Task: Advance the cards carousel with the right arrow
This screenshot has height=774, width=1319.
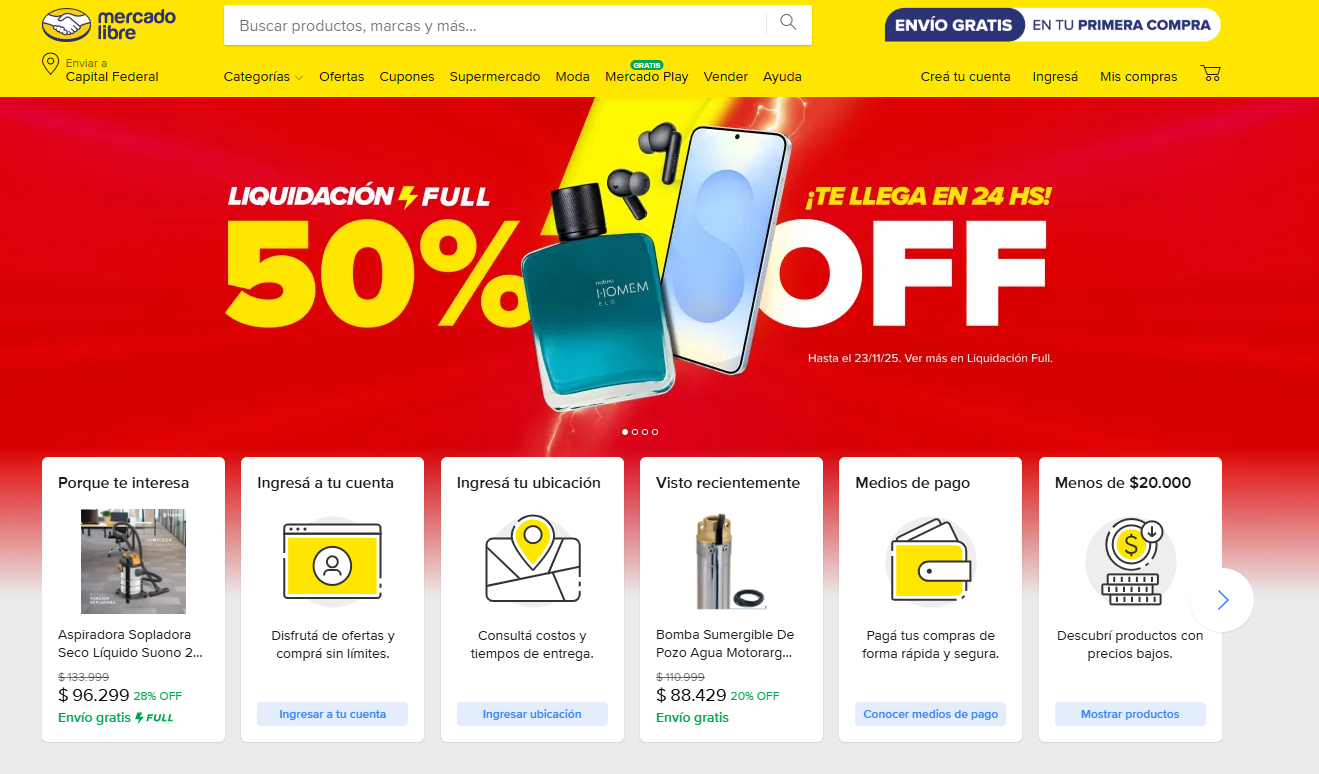Action: coord(1222,600)
